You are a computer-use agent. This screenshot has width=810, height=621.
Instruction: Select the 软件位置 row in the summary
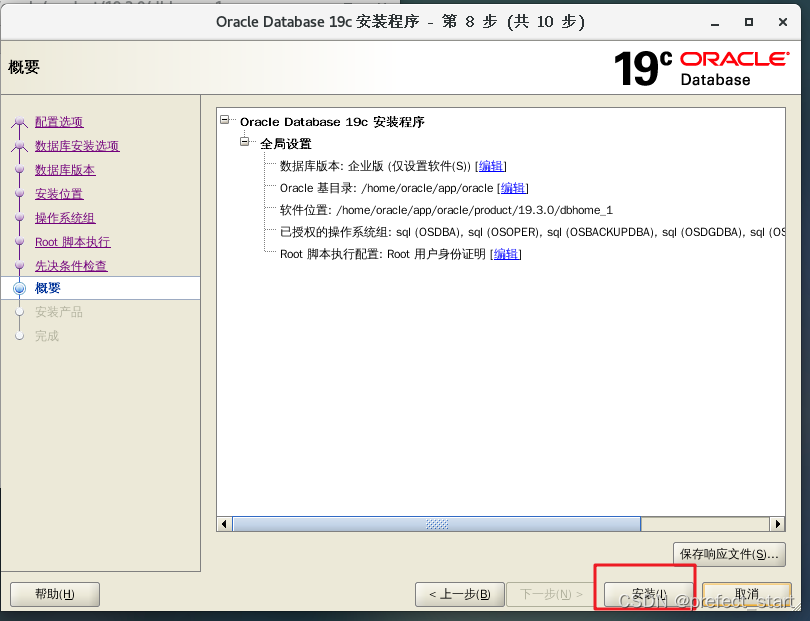point(446,210)
